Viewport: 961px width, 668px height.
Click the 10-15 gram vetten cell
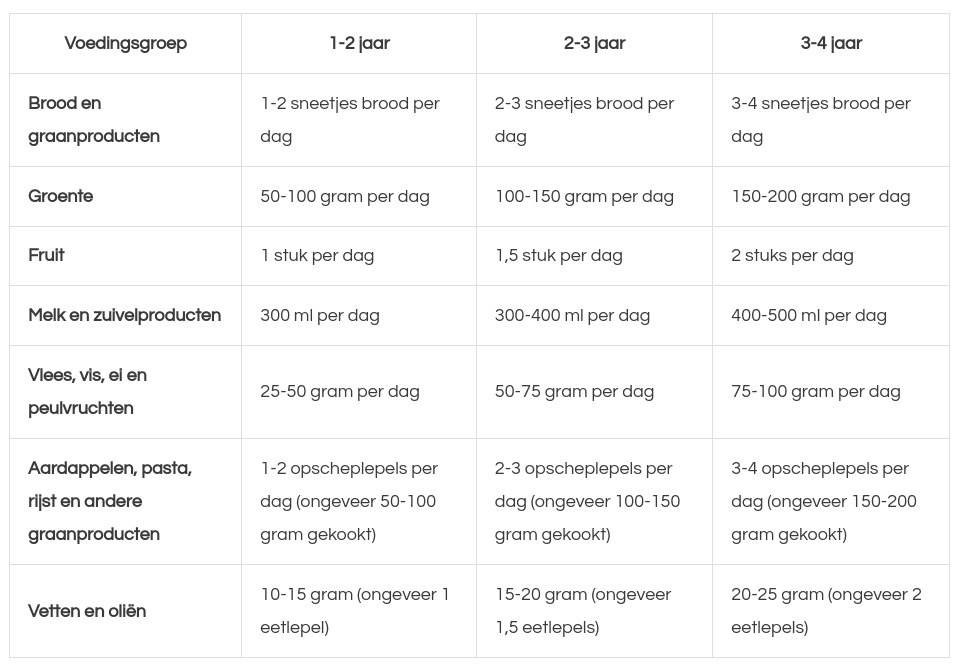click(355, 611)
